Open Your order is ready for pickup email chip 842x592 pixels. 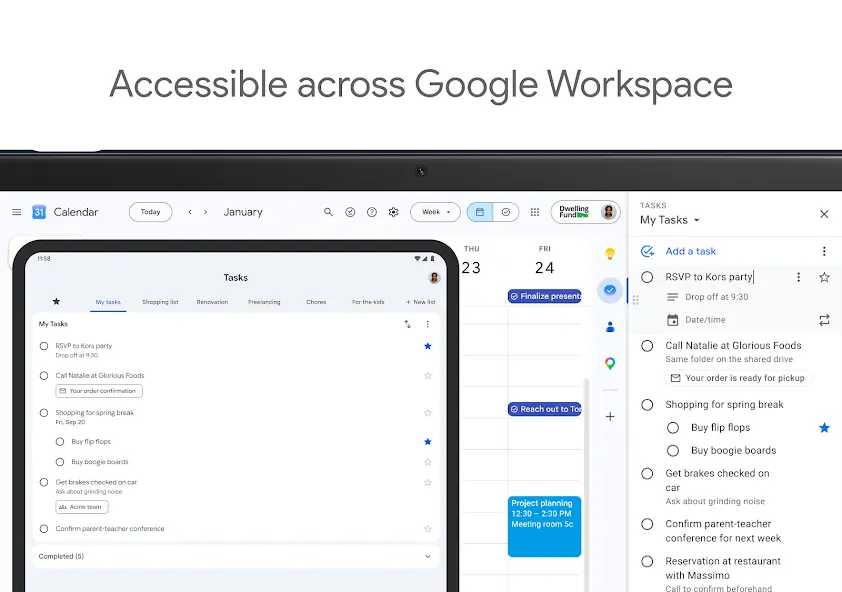click(738, 378)
